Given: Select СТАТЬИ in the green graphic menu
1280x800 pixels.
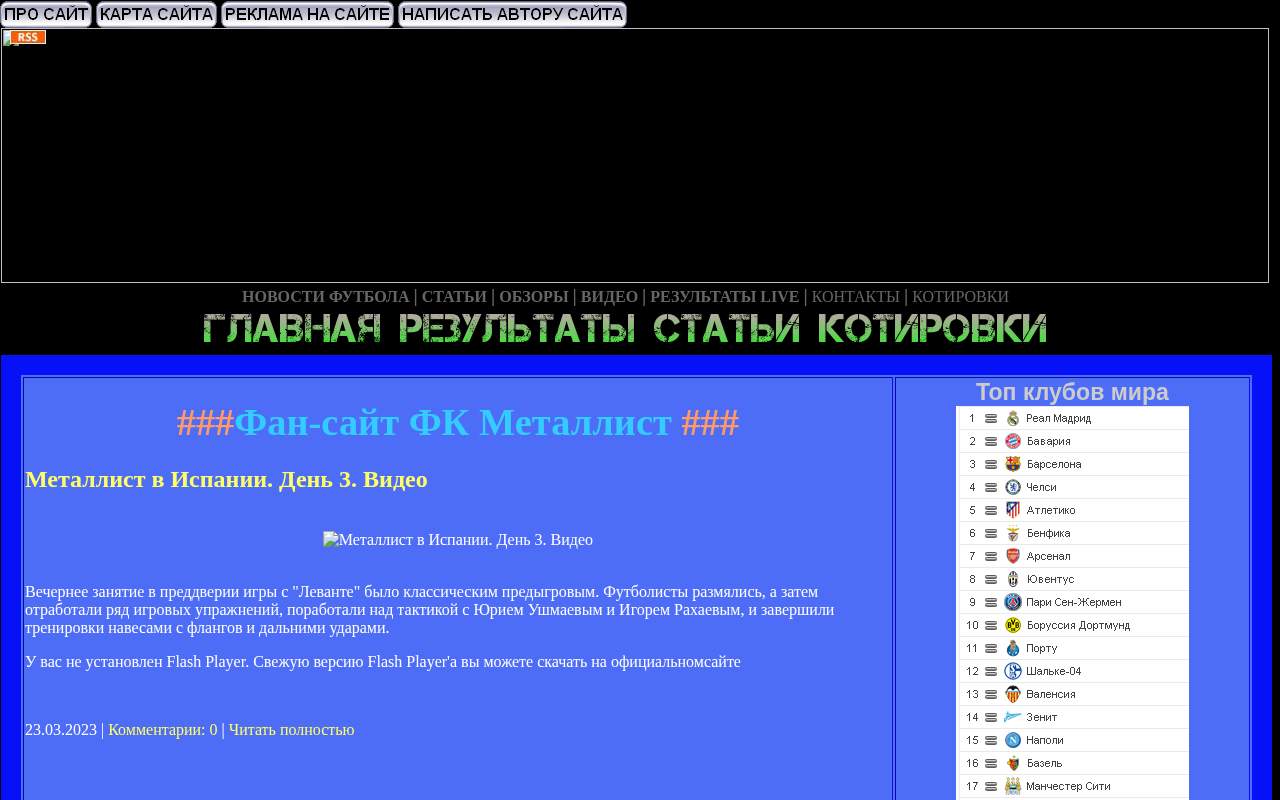Looking at the screenshot, I should [x=727, y=329].
